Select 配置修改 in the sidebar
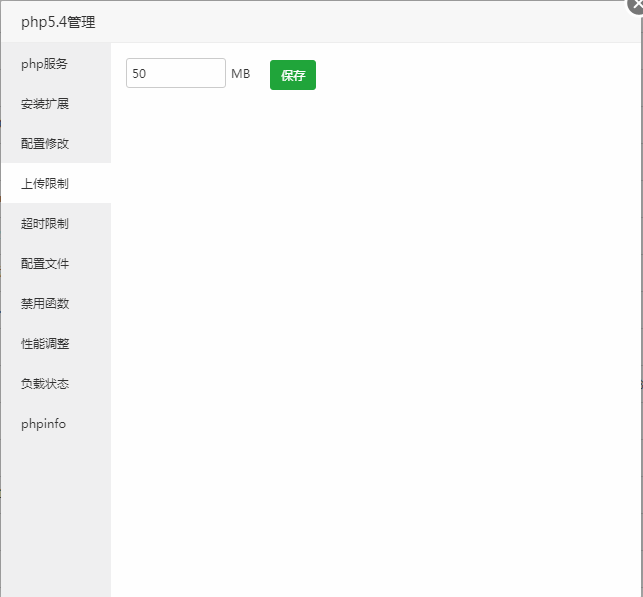643x597 pixels. pyautogui.click(x=56, y=144)
